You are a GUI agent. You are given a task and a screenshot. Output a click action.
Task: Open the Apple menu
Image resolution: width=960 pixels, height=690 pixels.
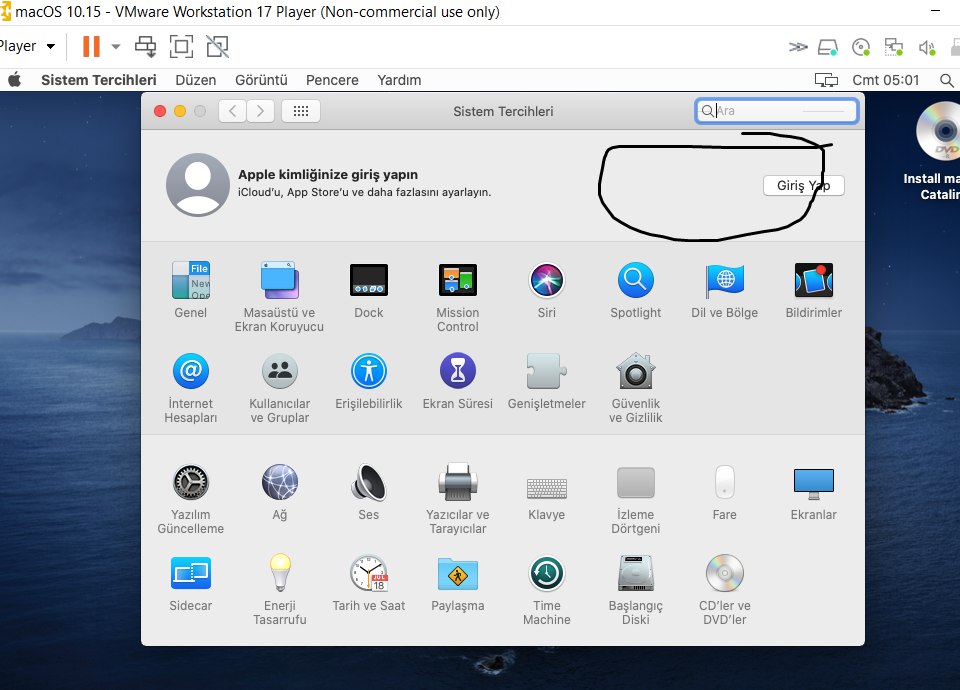point(14,80)
